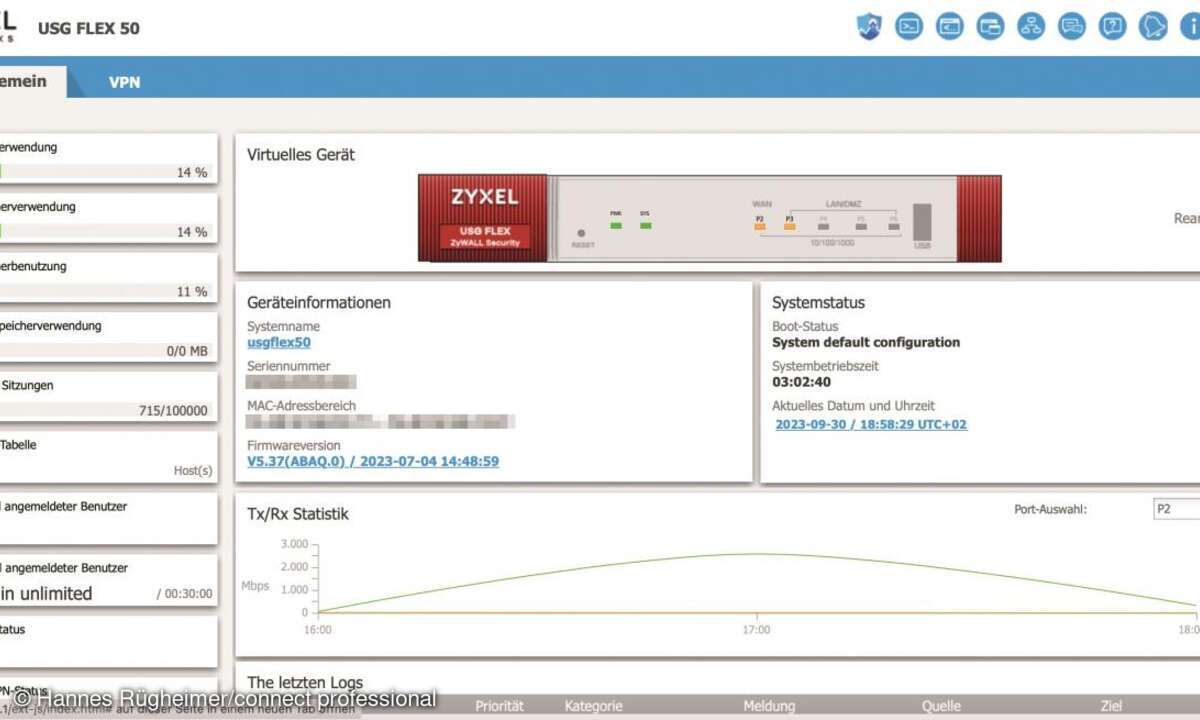This screenshot has width=1200, height=720.
Task: Click the P5 LAN port indicator
Action: point(859,227)
